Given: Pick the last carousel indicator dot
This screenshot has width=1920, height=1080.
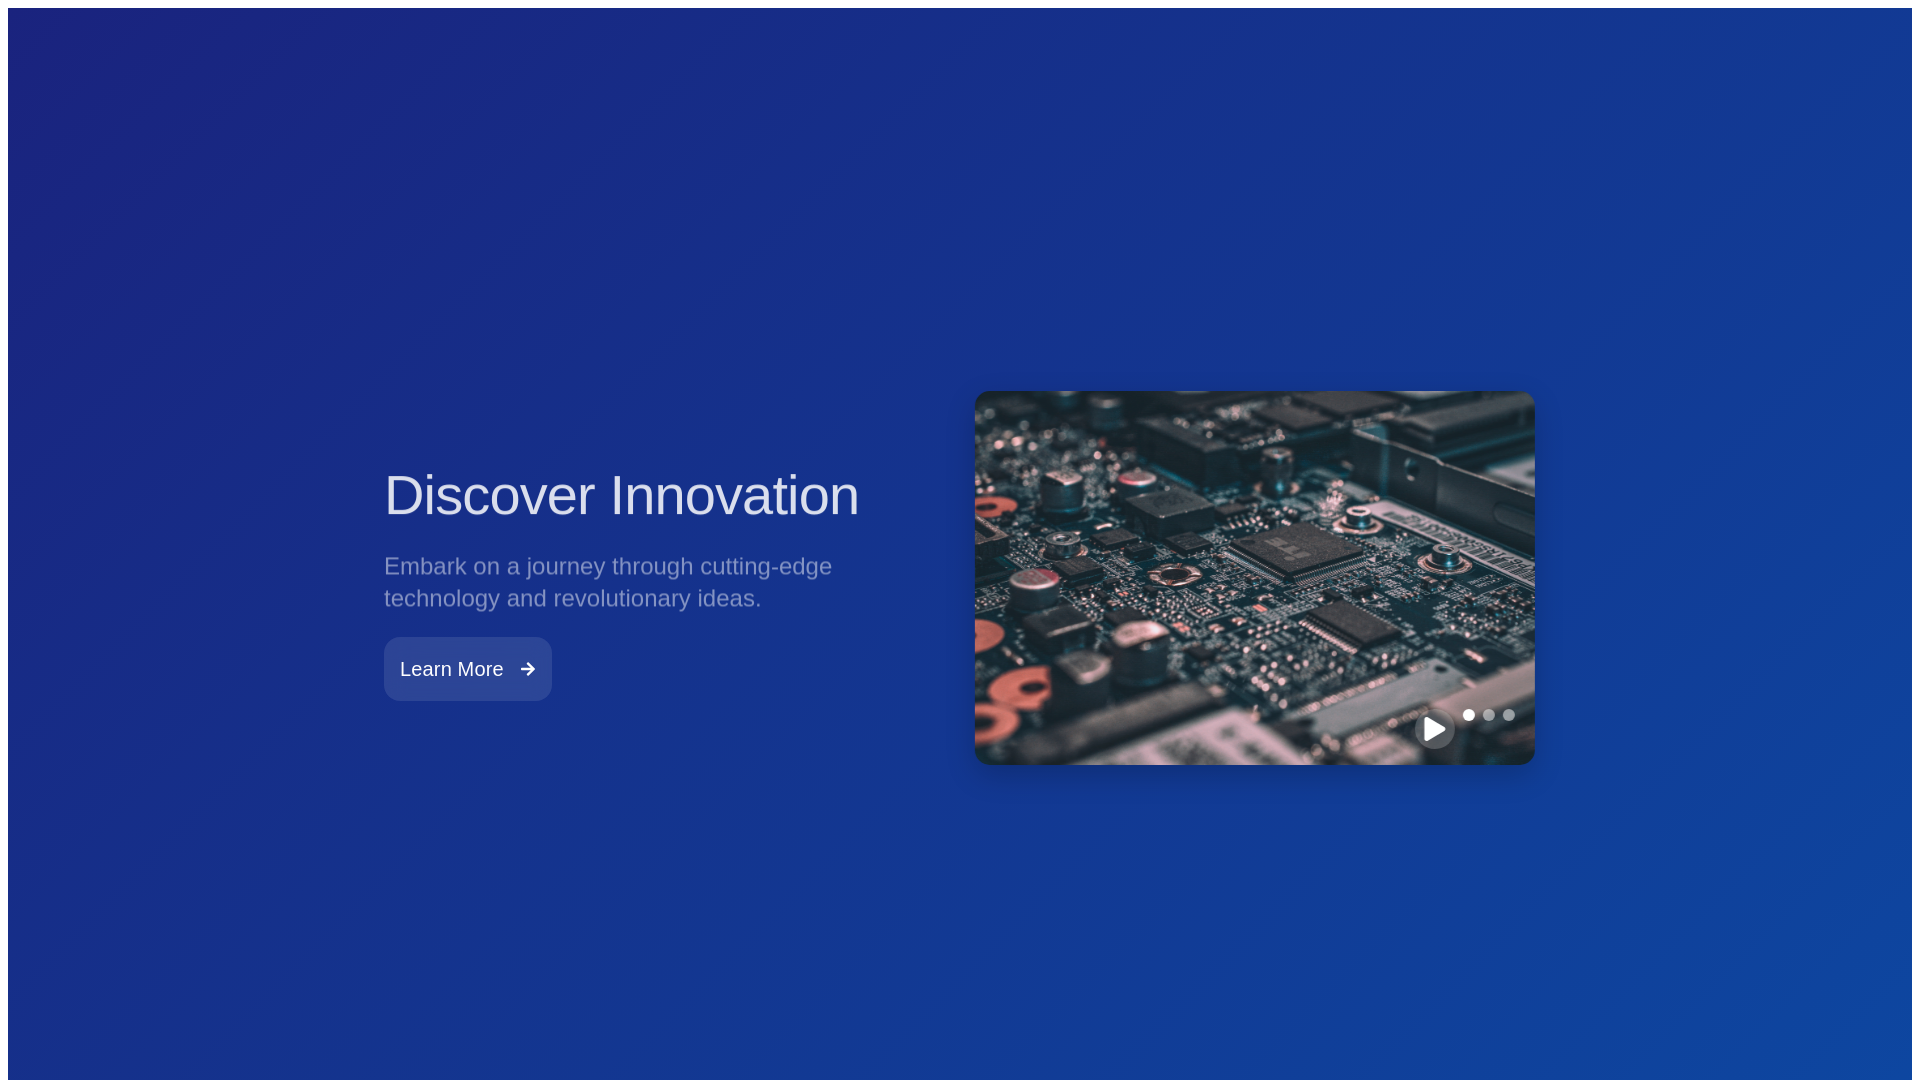Looking at the screenshot, I should click(1509, 715).
